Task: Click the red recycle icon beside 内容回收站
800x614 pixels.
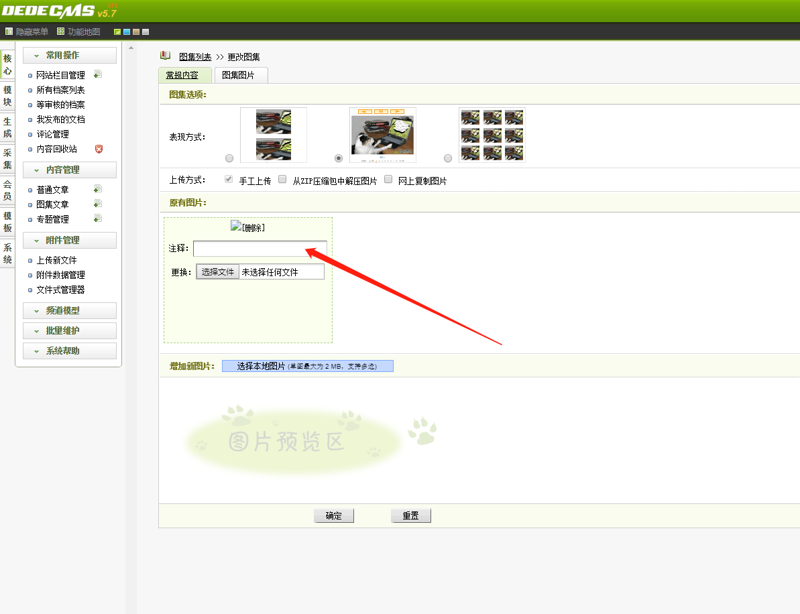Action: (x=99, y=149)
